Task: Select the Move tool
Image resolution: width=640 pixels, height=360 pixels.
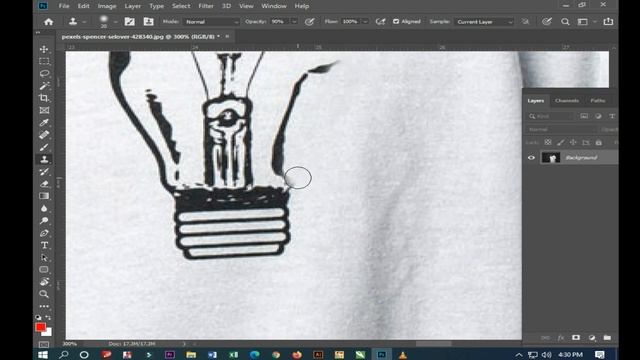Action: (44, 49)
